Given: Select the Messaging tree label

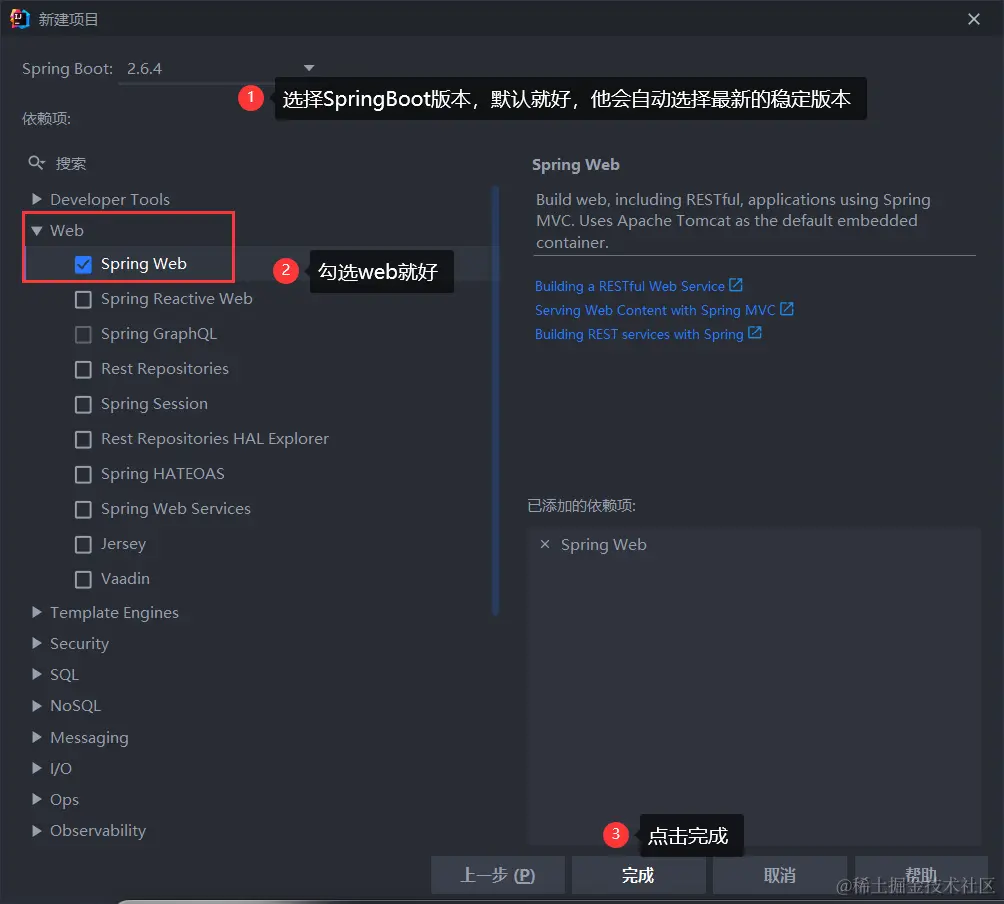Looking at the screenshot, I should click(x=89, y=738).
